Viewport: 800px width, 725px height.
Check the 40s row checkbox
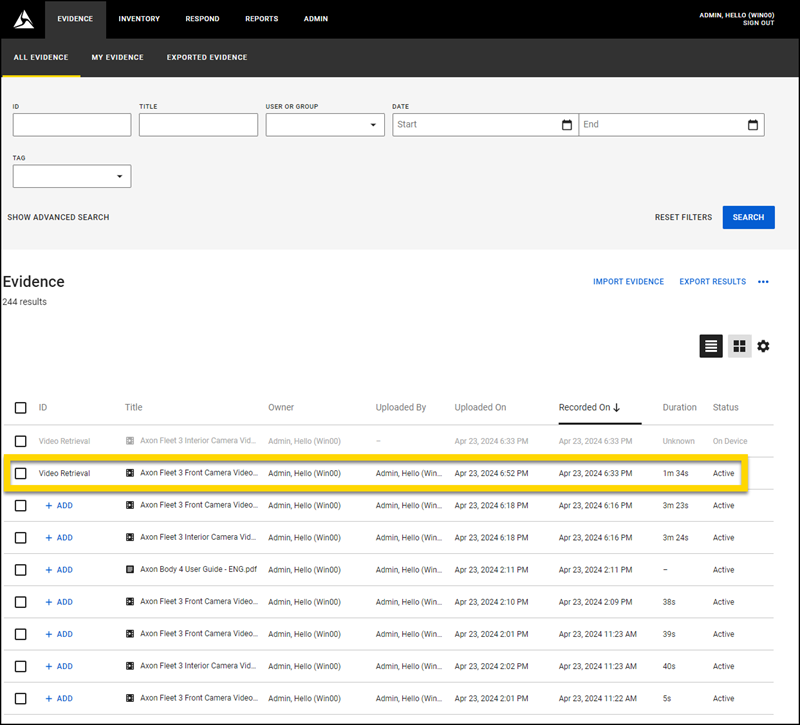(20, 666)
